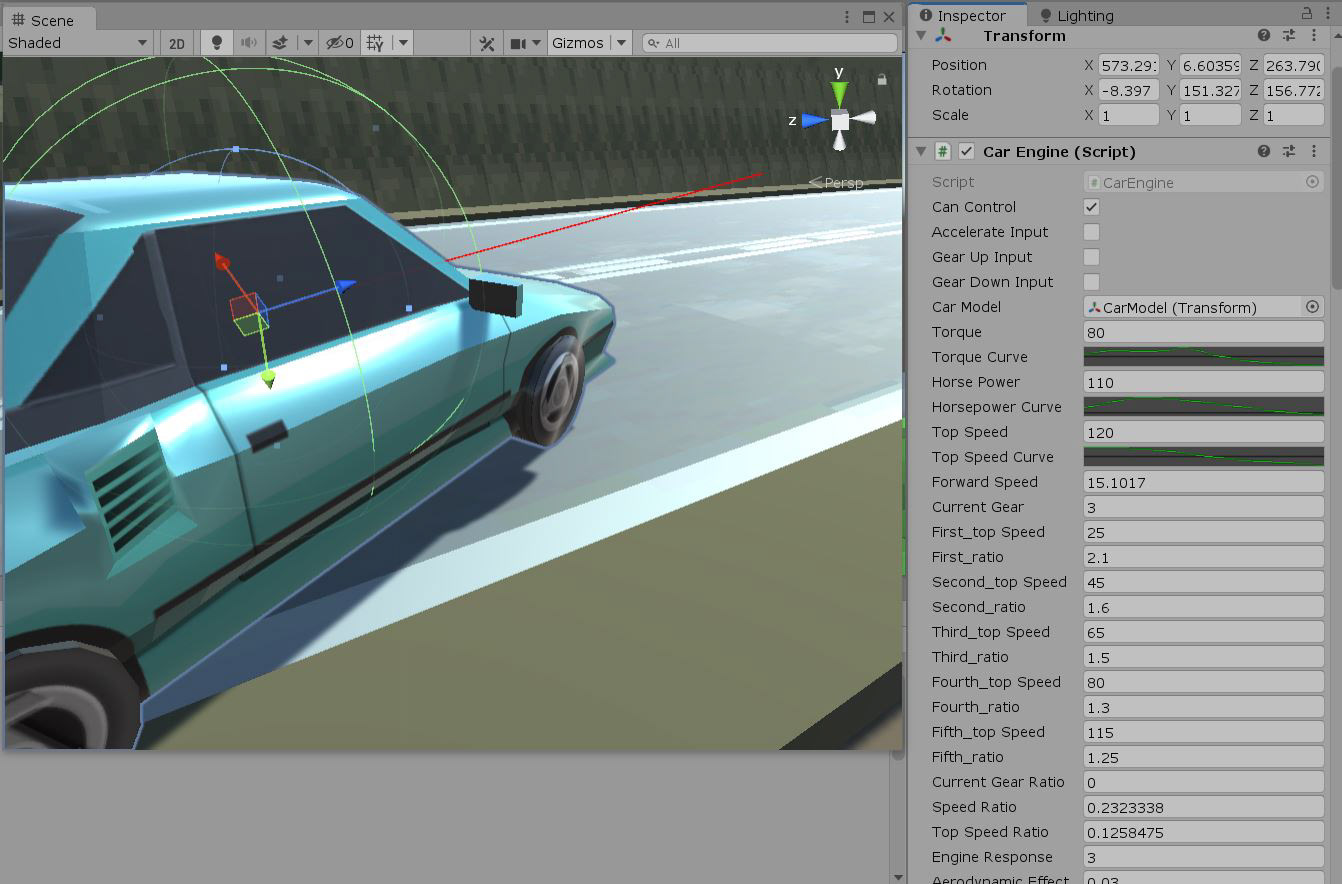Lock the Inspector panel with padlock icon
Image resolution: width=1342 pixels, height=884 pixels.
1308,13
